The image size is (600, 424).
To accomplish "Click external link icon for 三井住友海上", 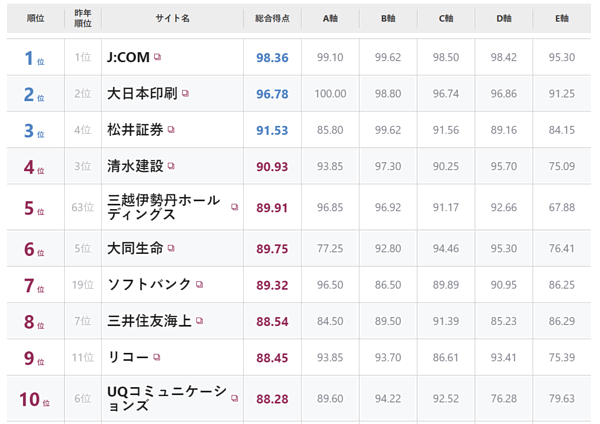I will click(200, 321).
